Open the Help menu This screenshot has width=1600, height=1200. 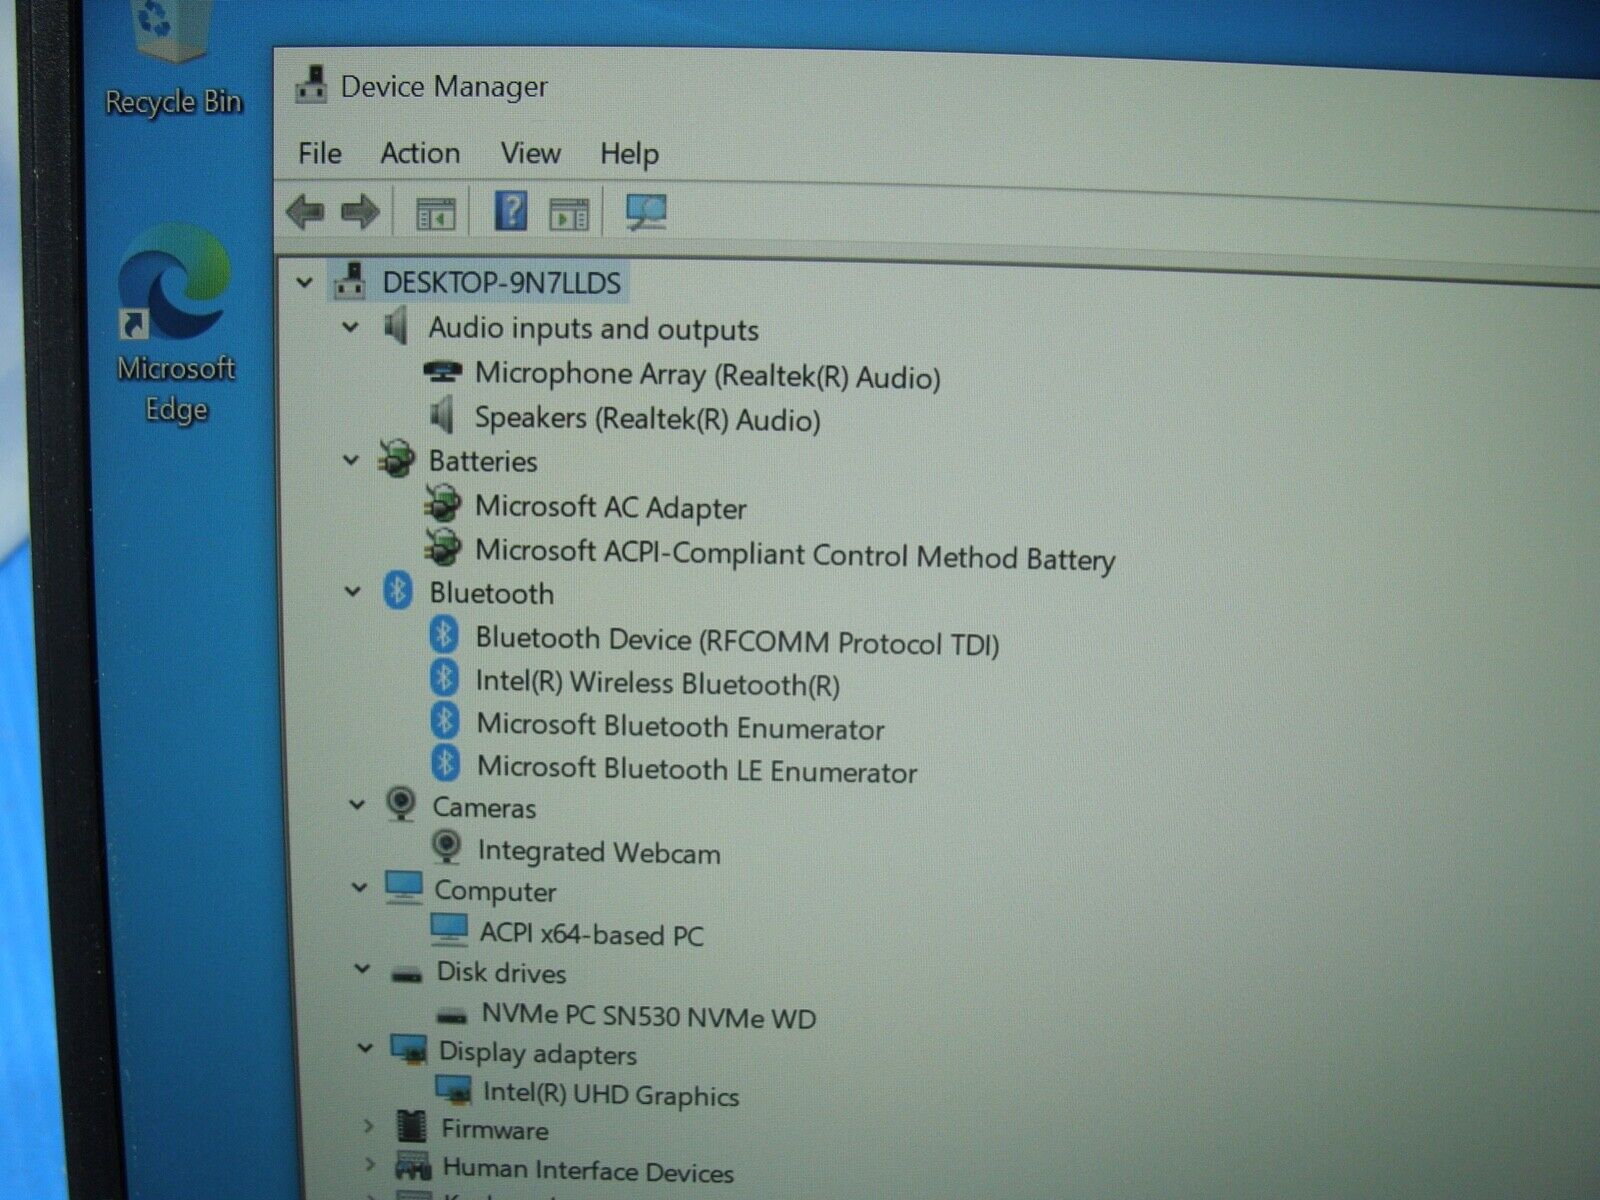629,154
